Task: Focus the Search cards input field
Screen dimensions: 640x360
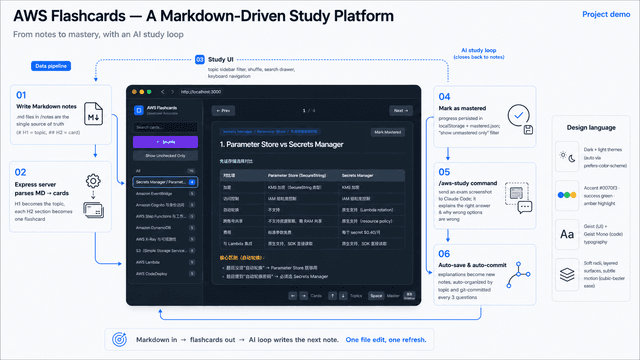Action: (165, 127)
